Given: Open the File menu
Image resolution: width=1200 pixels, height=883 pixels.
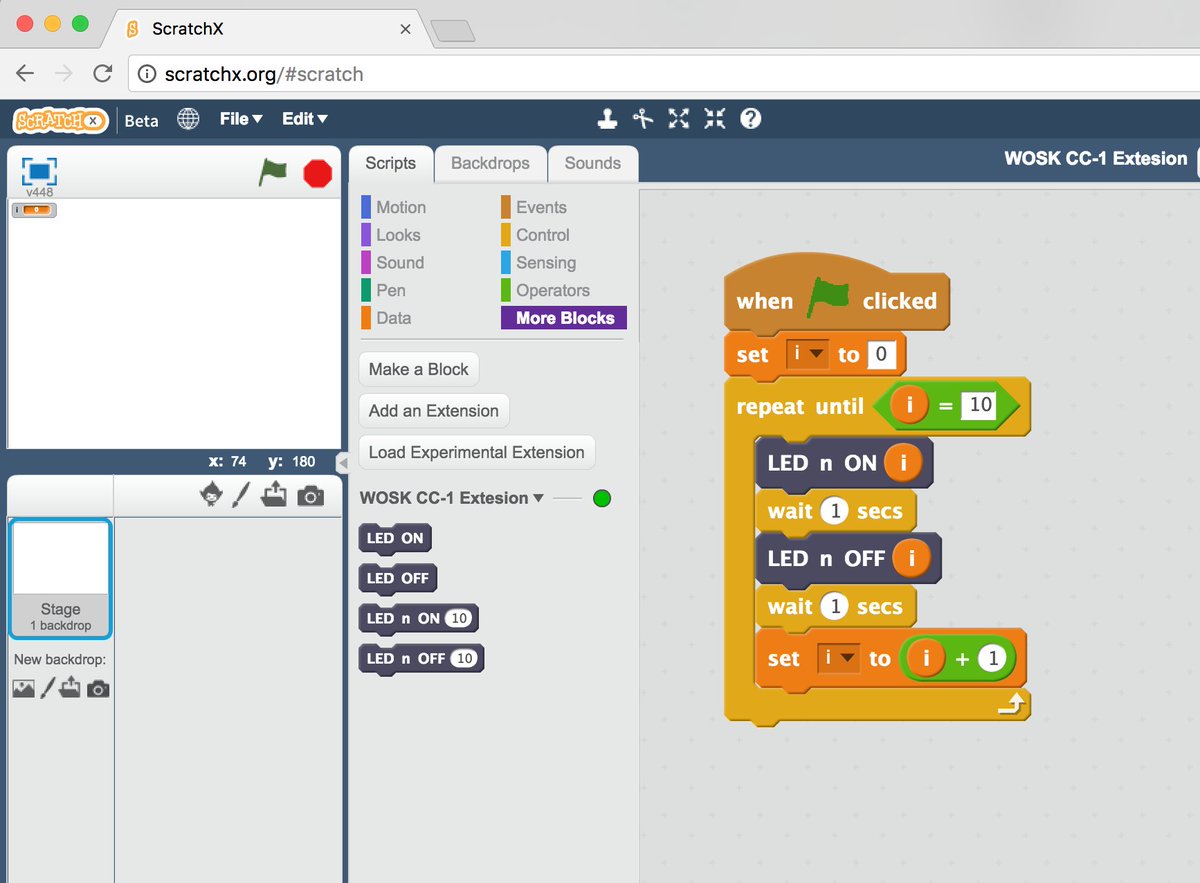Looking at the screenshot, I should pos(241,119).
